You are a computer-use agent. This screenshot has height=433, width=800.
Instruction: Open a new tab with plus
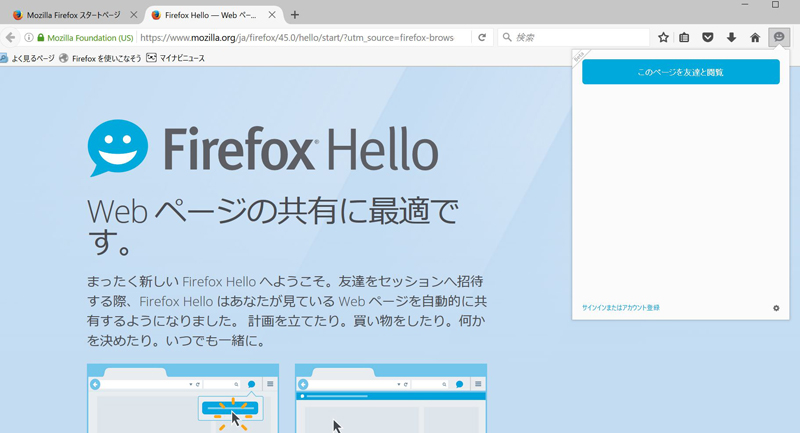(x=294, y=15)
